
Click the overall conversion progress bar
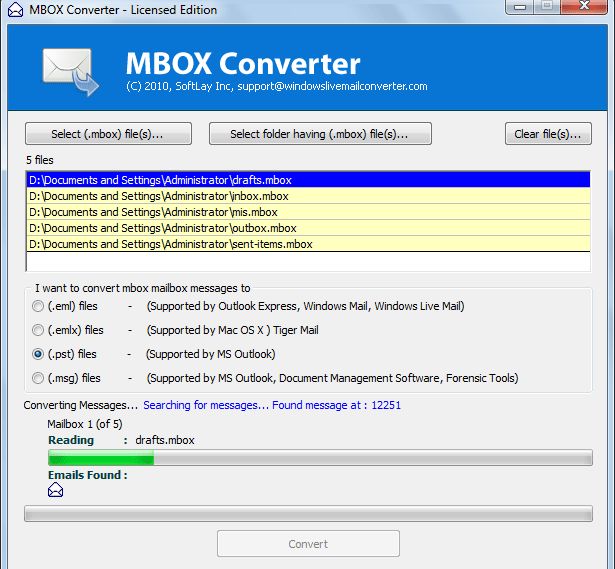point(308,514)
